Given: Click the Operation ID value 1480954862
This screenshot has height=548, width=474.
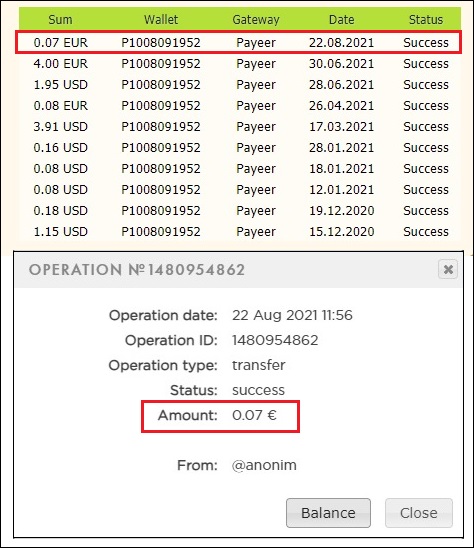Looking at the screenshot, I should [275, 340].
